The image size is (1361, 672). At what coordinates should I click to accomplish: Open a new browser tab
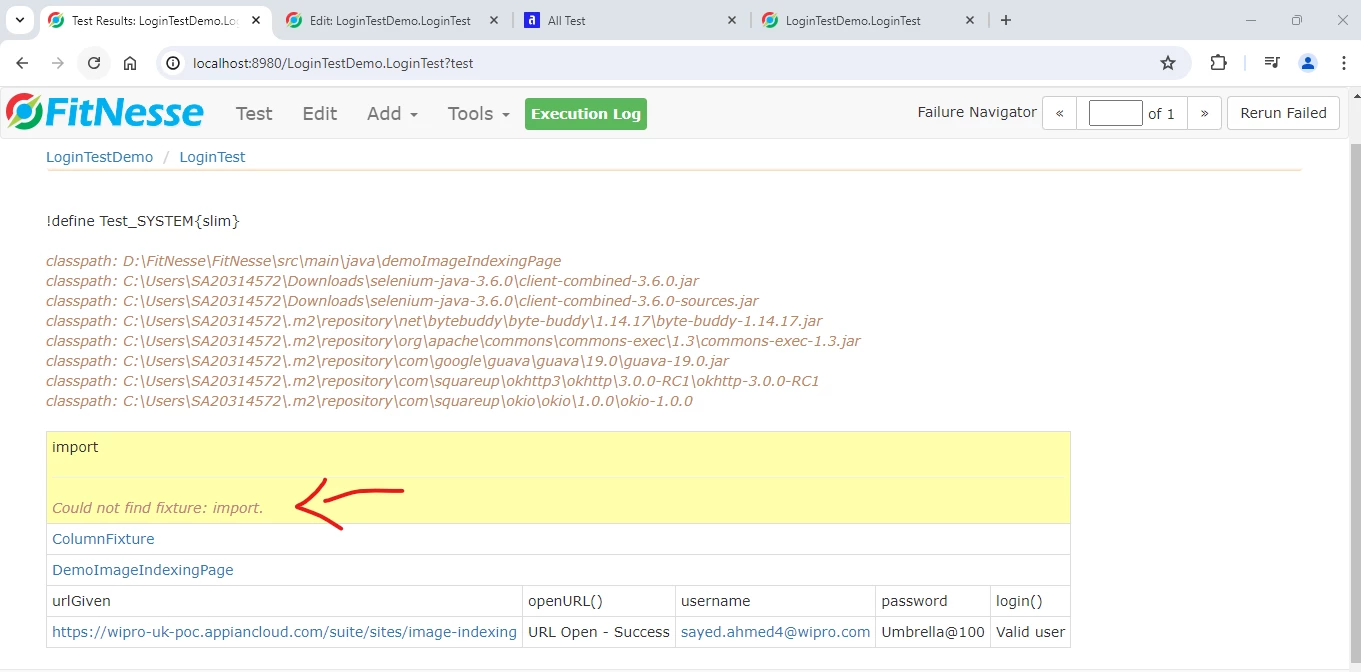1006,20
